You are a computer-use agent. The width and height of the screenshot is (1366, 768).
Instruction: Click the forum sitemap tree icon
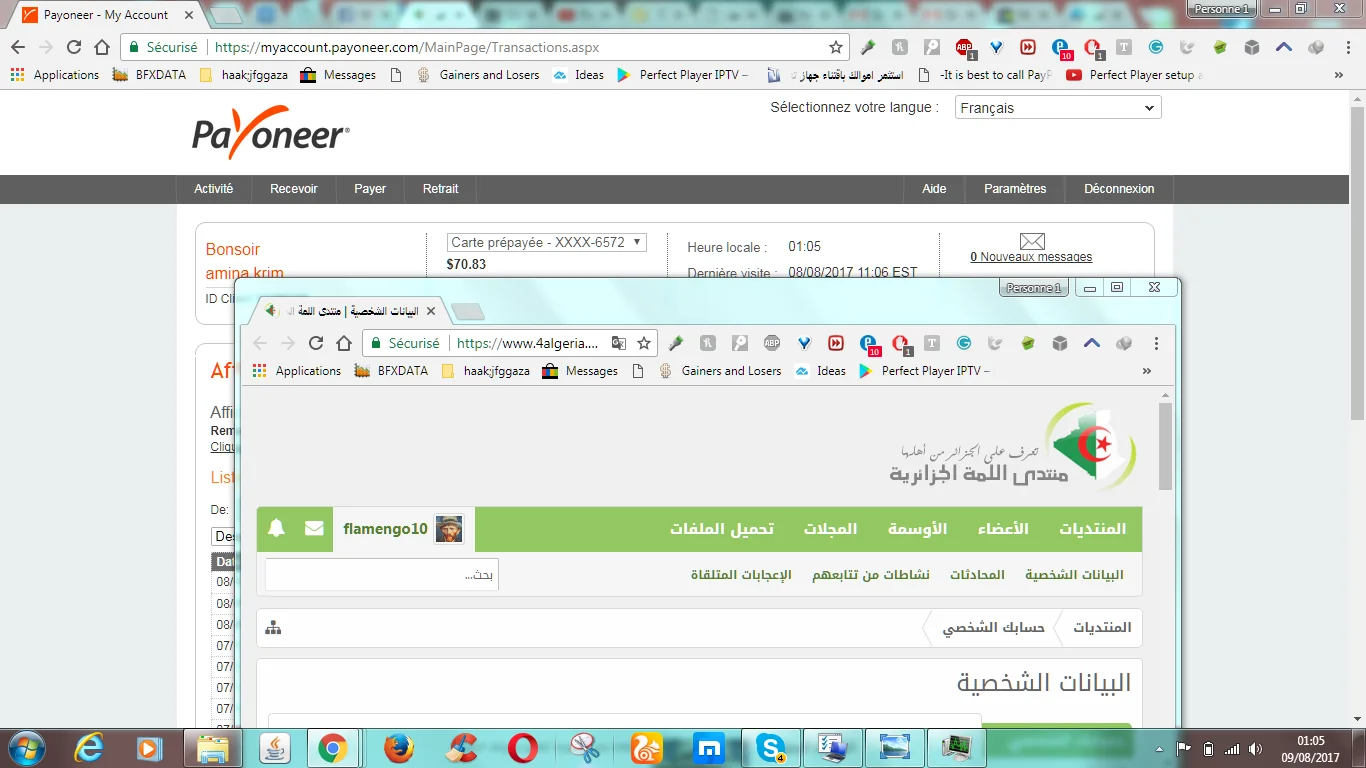273,628
